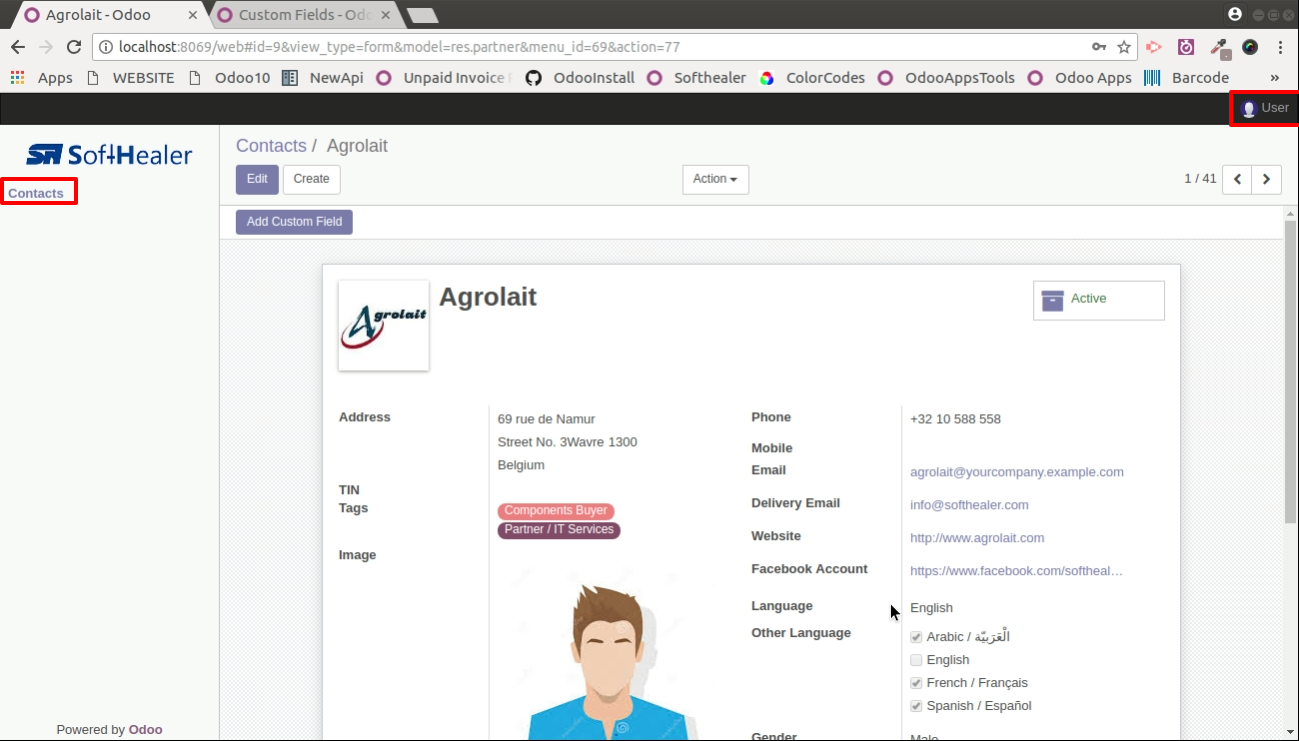The image size is (1299, 741).
Task: Open the Odoo Apps bookmark
Action: 1080,77
